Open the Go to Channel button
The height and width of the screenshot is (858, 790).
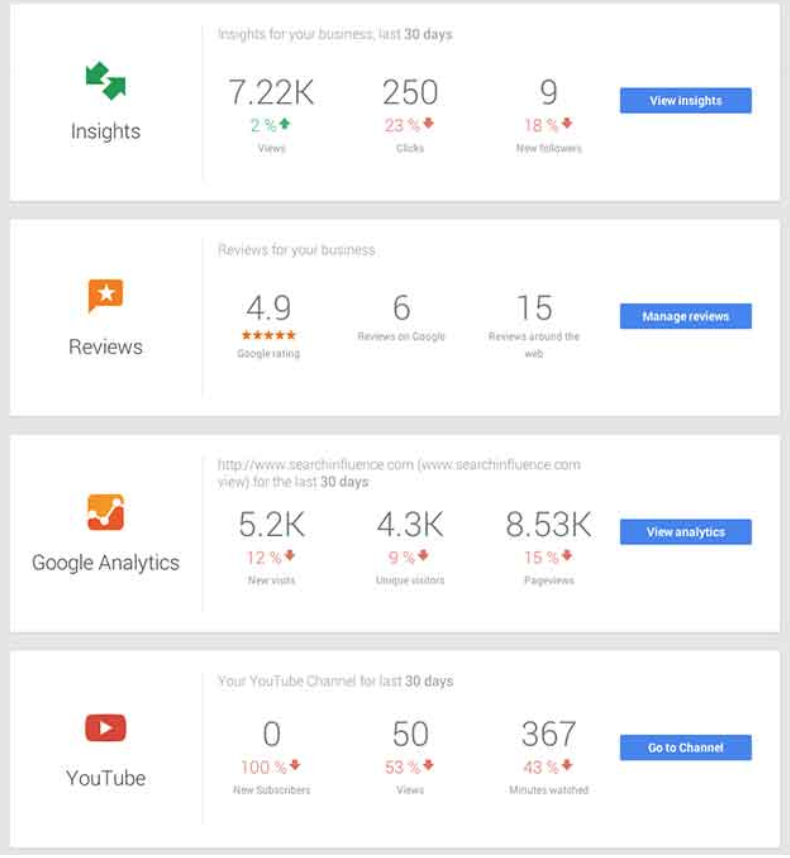click(x=686, y=747)
